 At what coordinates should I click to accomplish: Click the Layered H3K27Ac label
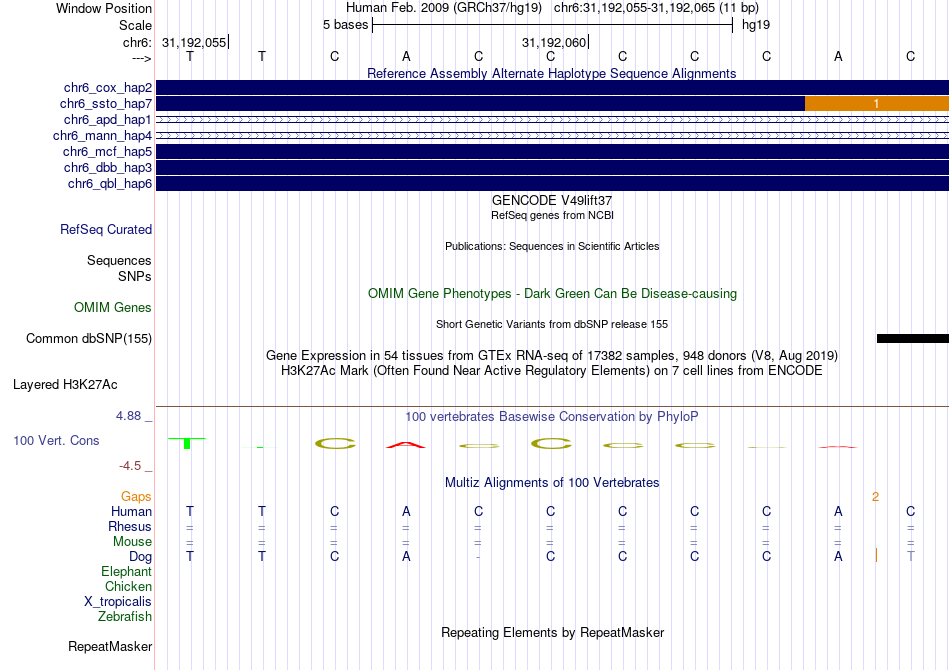coord(65,385)
